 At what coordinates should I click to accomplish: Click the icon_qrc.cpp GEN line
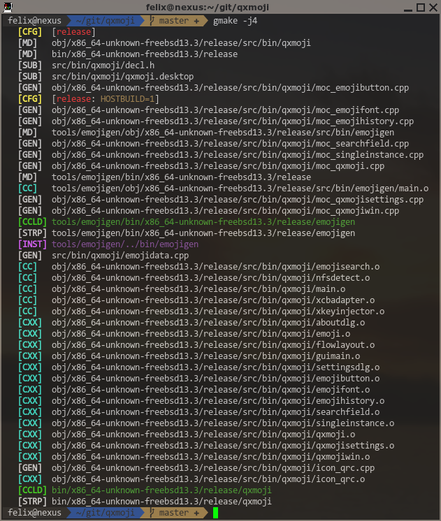coord(196,468)
